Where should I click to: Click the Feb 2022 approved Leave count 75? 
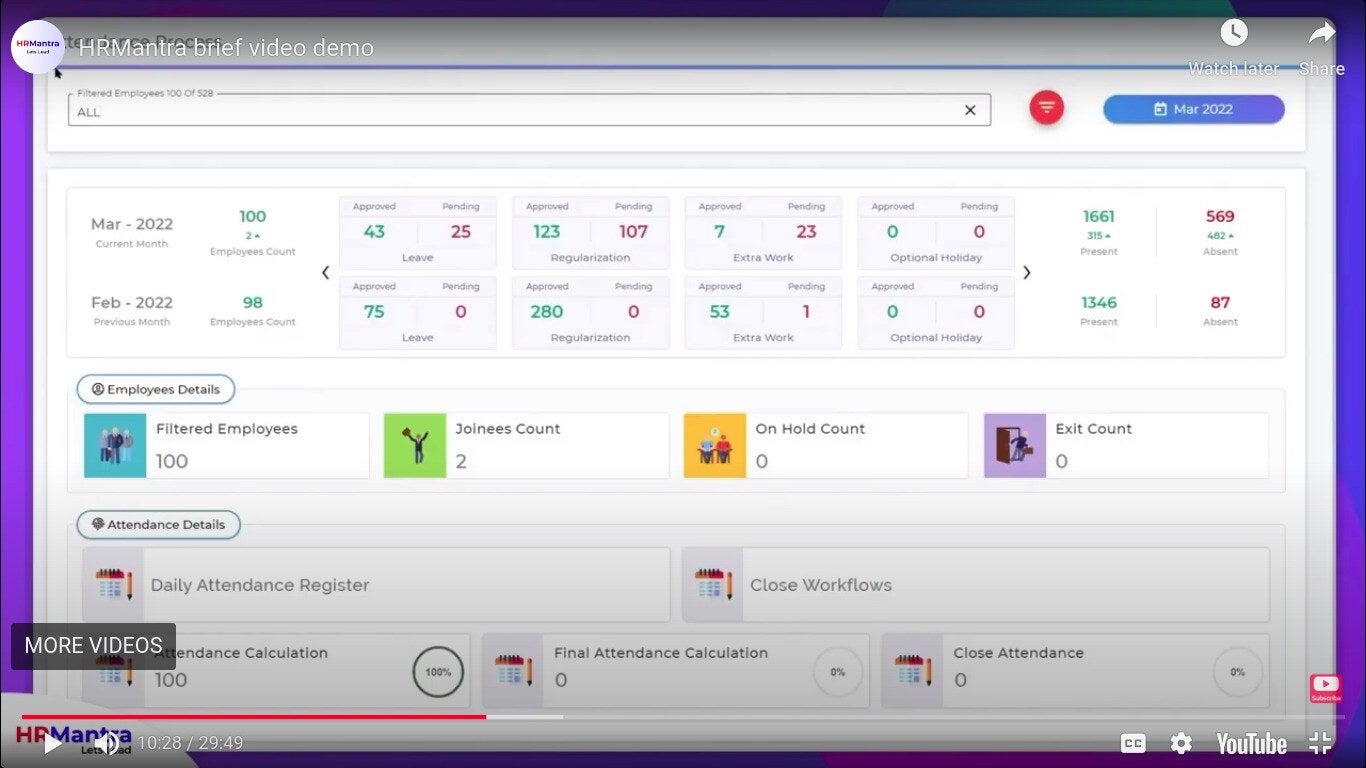pyautogui.click(x=374, y=311)
